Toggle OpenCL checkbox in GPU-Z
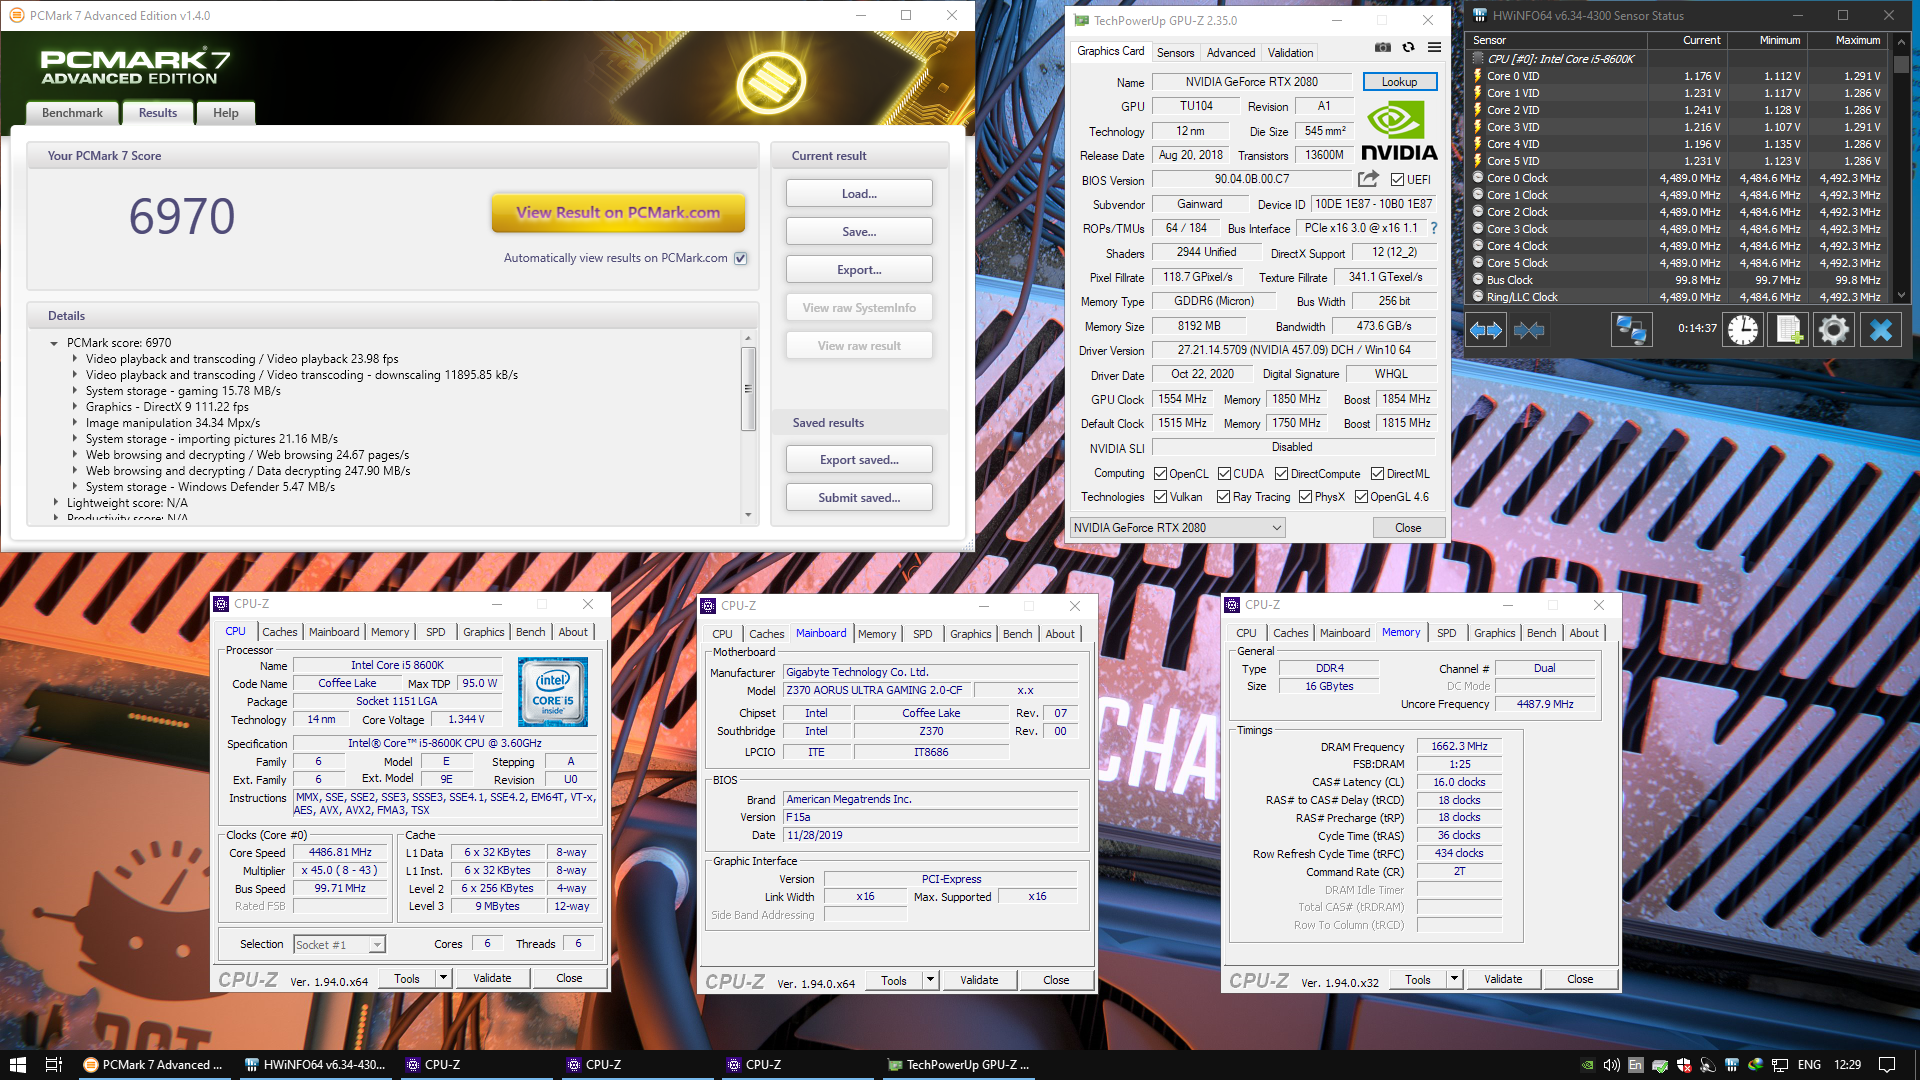1920x1080 pixels. [x=1161, y=474]
